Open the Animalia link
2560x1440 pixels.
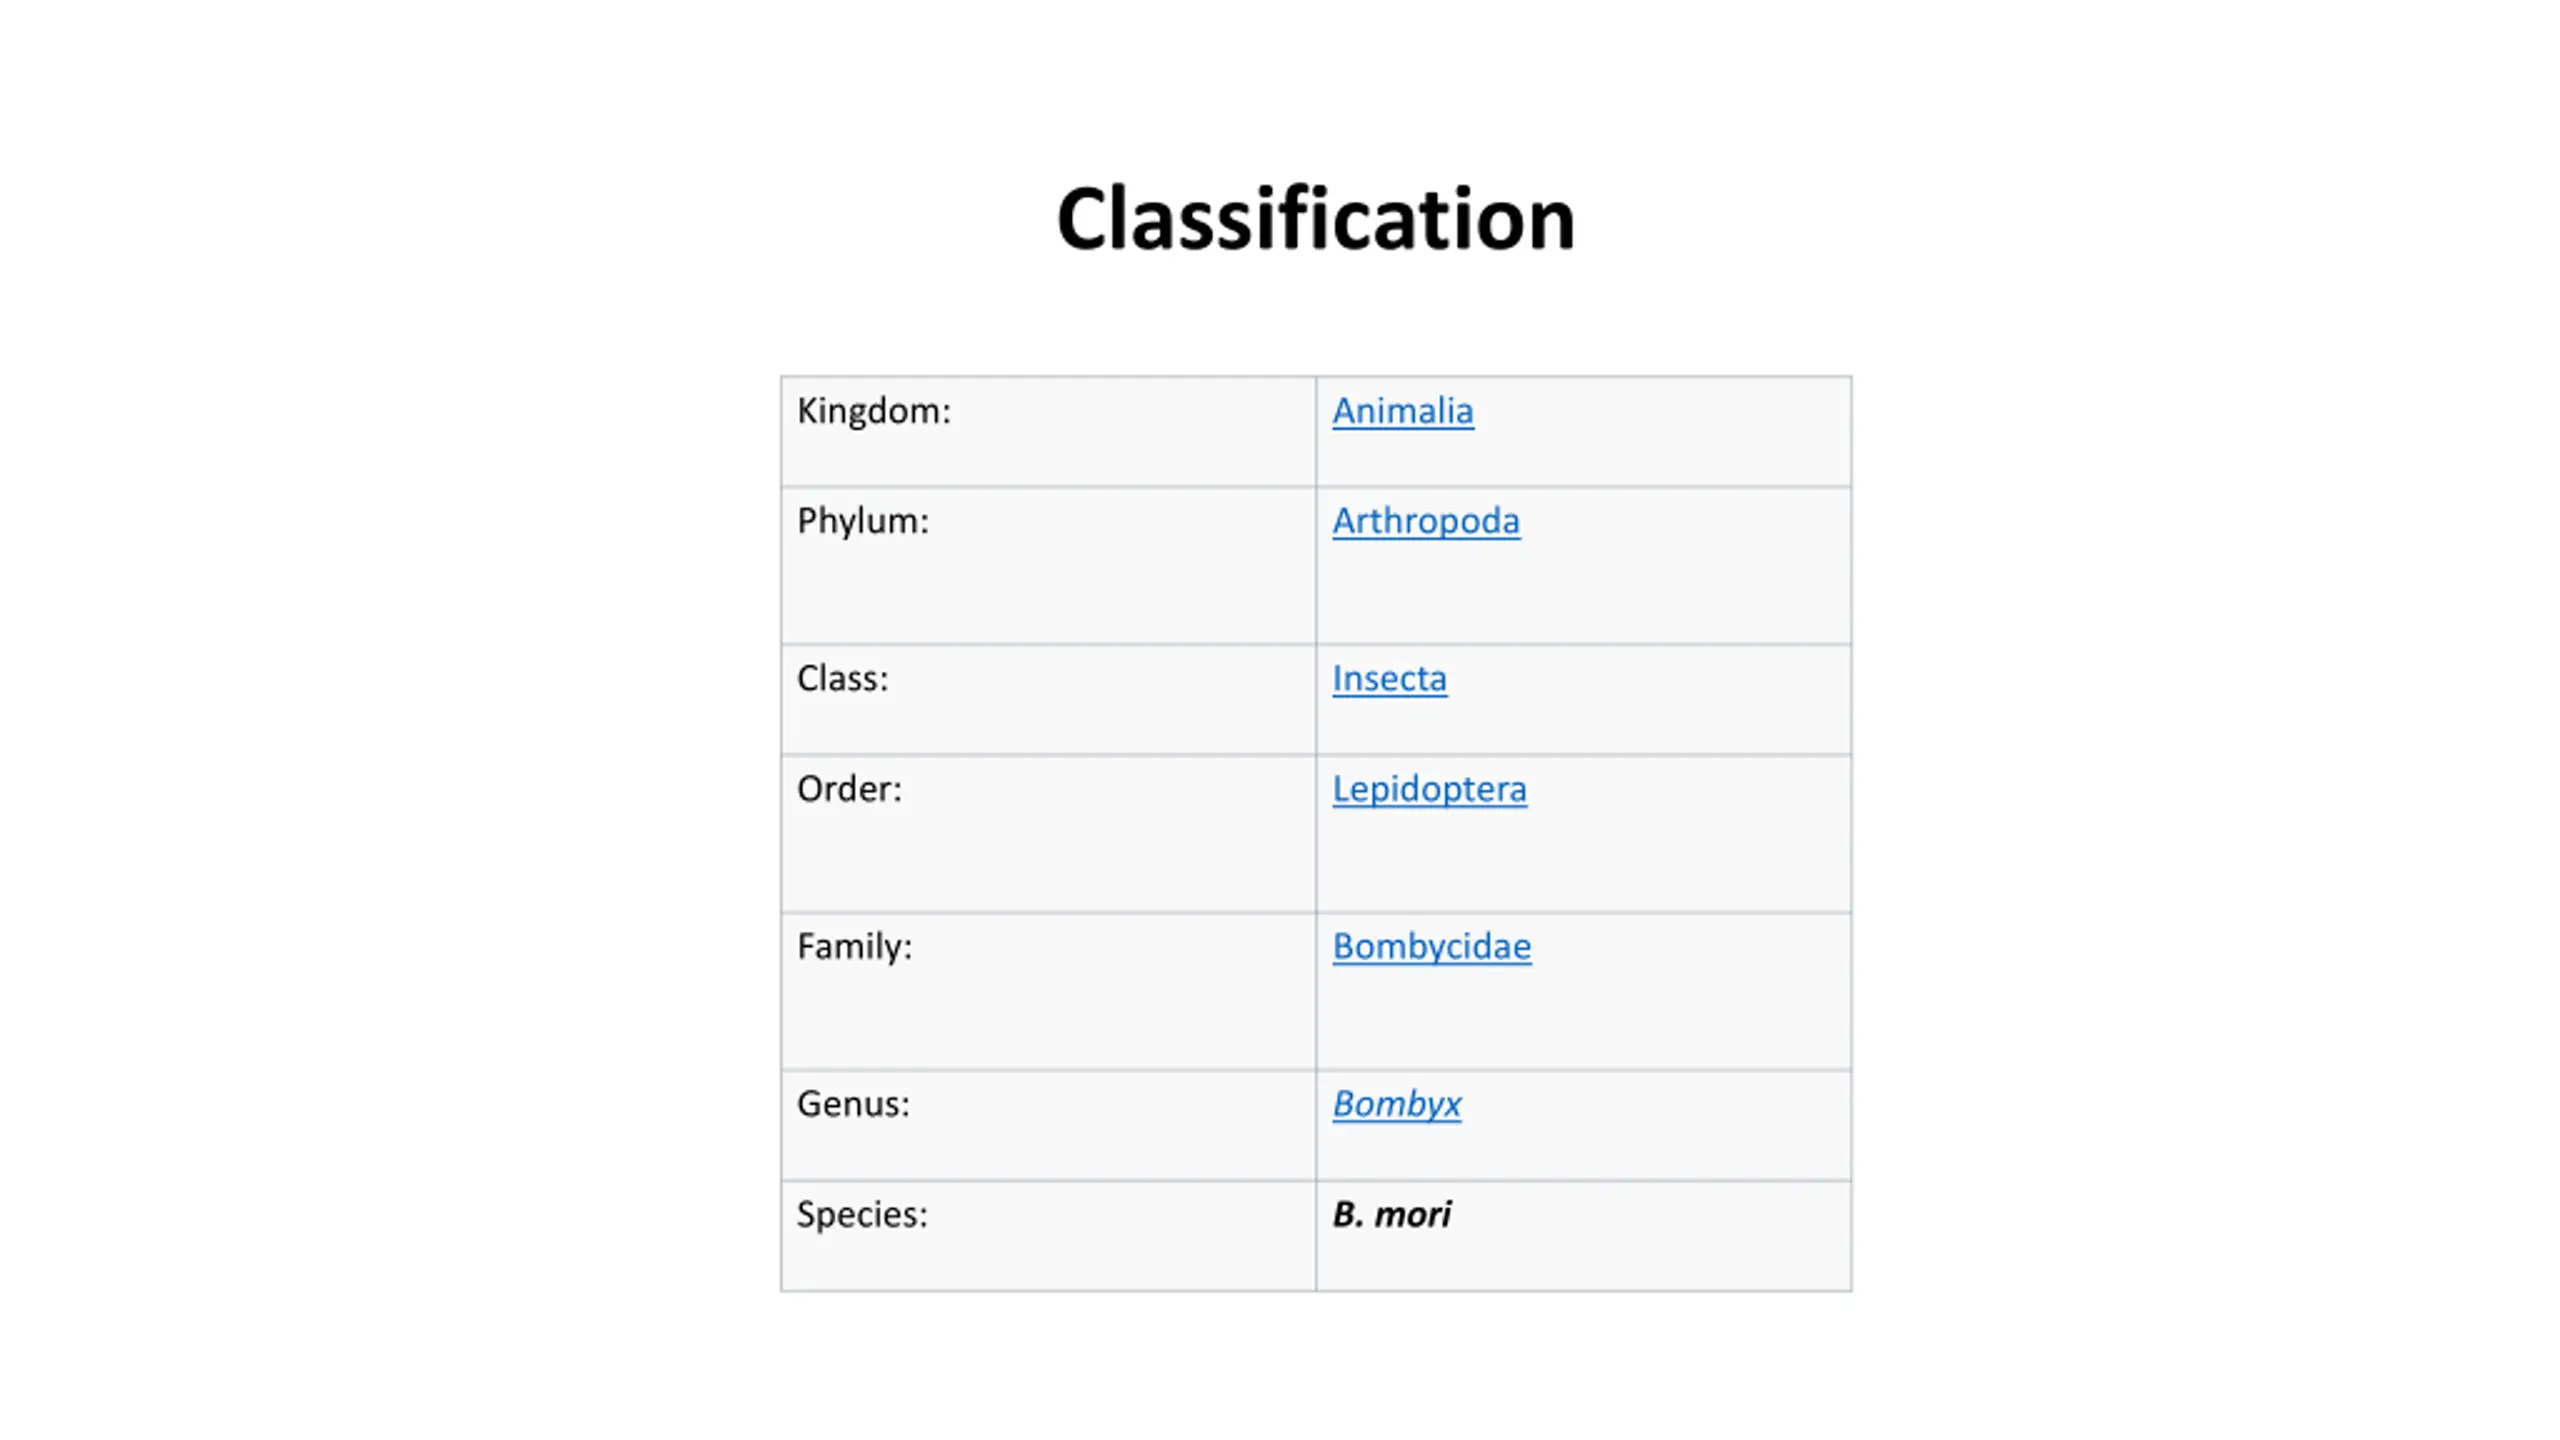click(1402, 411)
